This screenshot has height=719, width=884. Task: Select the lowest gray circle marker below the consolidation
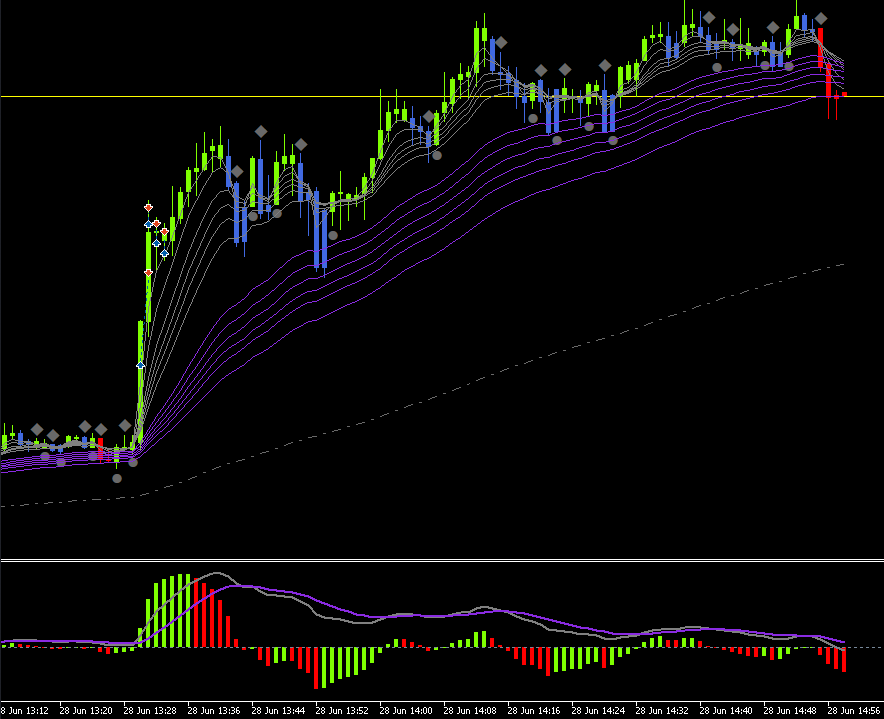117,478
